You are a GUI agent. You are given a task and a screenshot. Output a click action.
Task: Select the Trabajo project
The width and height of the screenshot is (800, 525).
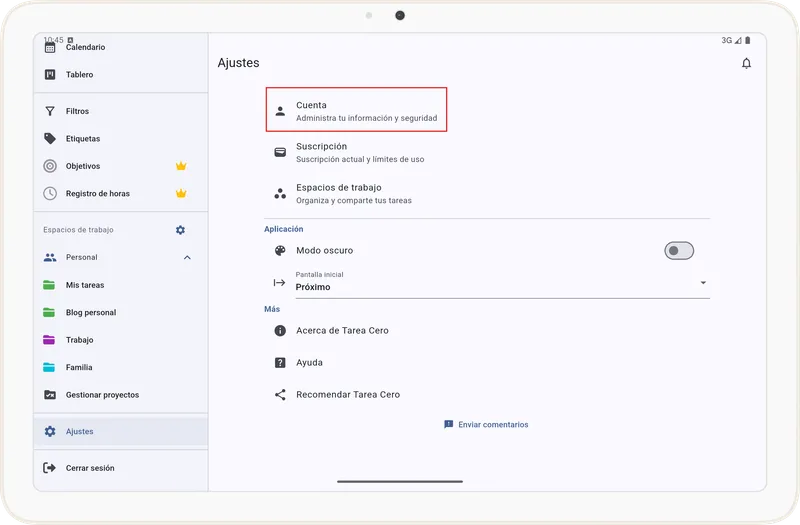(x=80, y=340)
